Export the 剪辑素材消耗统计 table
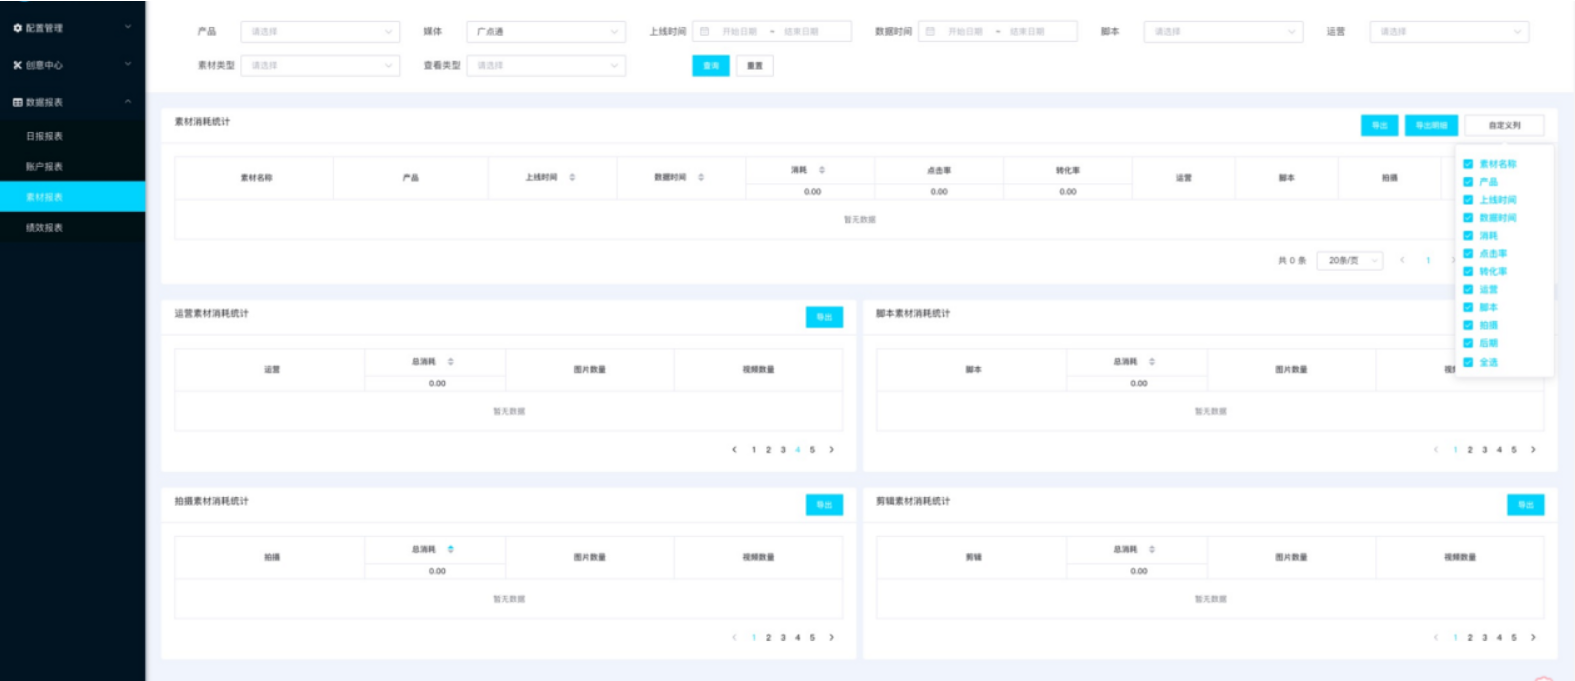Screen dimensions: 1575x681 coord(1526,505)
